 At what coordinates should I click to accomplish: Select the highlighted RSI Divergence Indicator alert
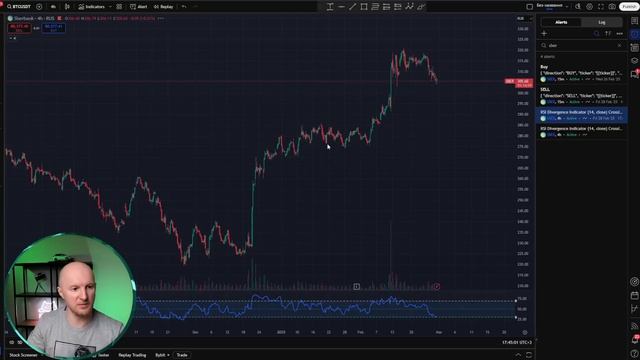(582, 115)
